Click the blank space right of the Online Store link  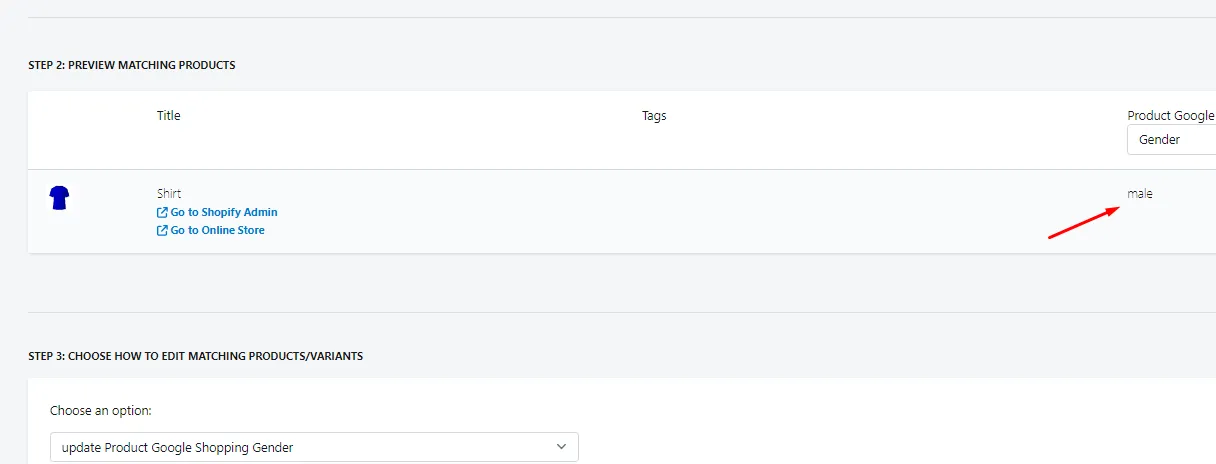tap(450, 230)
